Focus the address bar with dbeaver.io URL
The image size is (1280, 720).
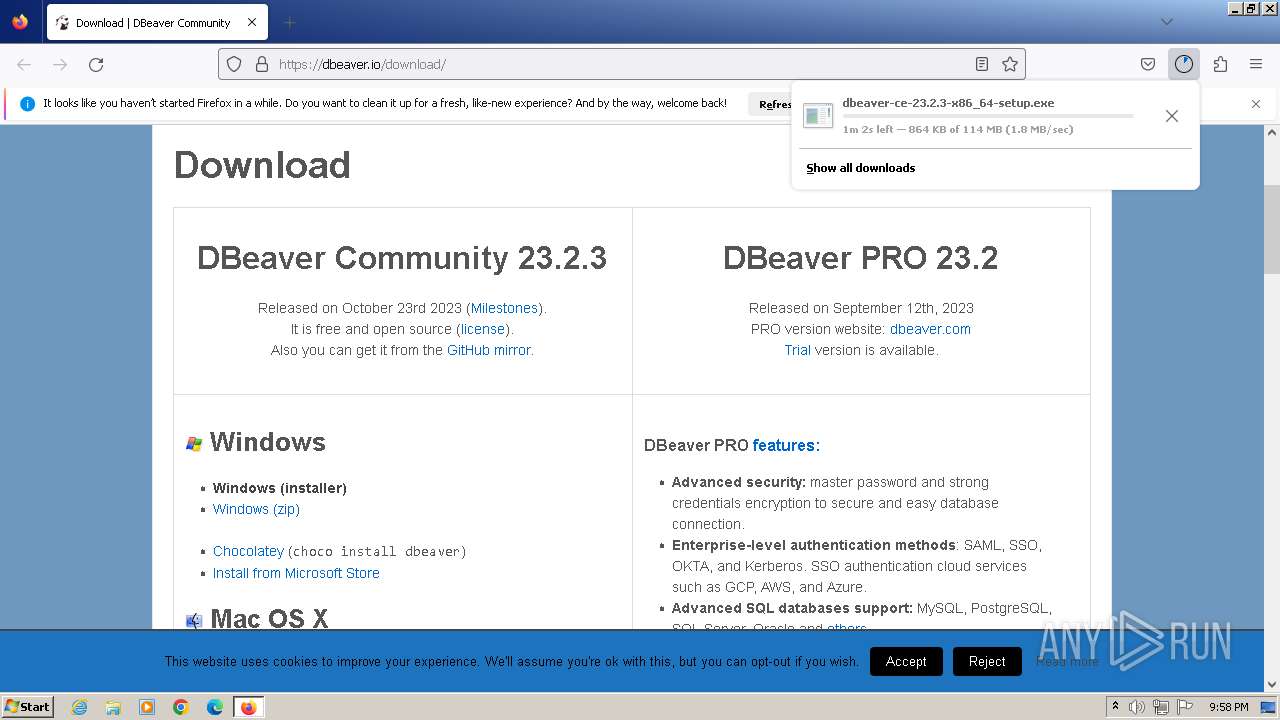tap(620, 64)
